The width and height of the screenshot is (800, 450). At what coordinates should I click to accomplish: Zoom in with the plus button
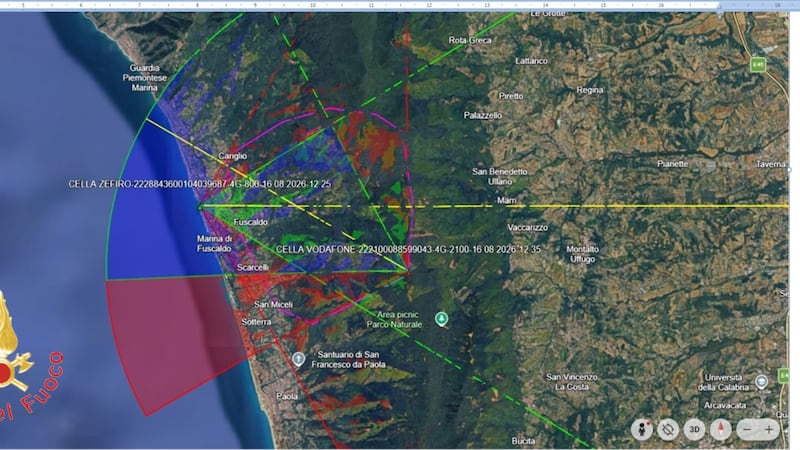tap(769, 430)
